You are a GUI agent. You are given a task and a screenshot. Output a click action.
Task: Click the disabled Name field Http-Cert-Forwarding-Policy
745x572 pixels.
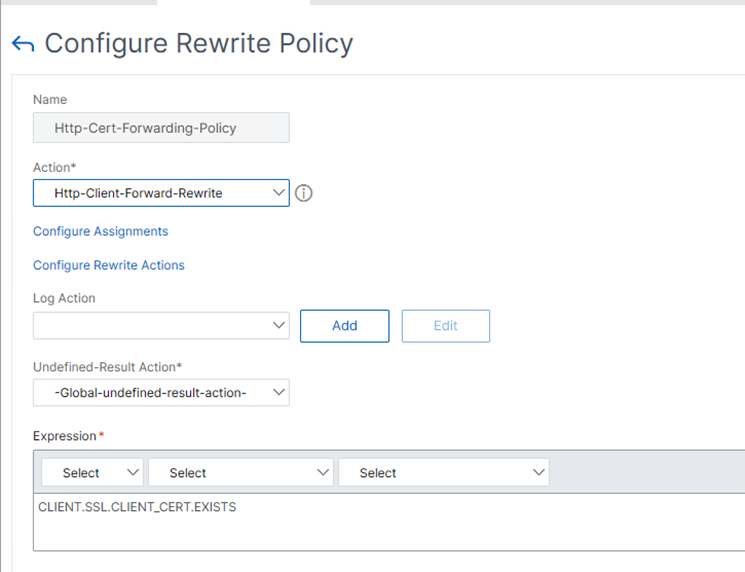point(161,127)
